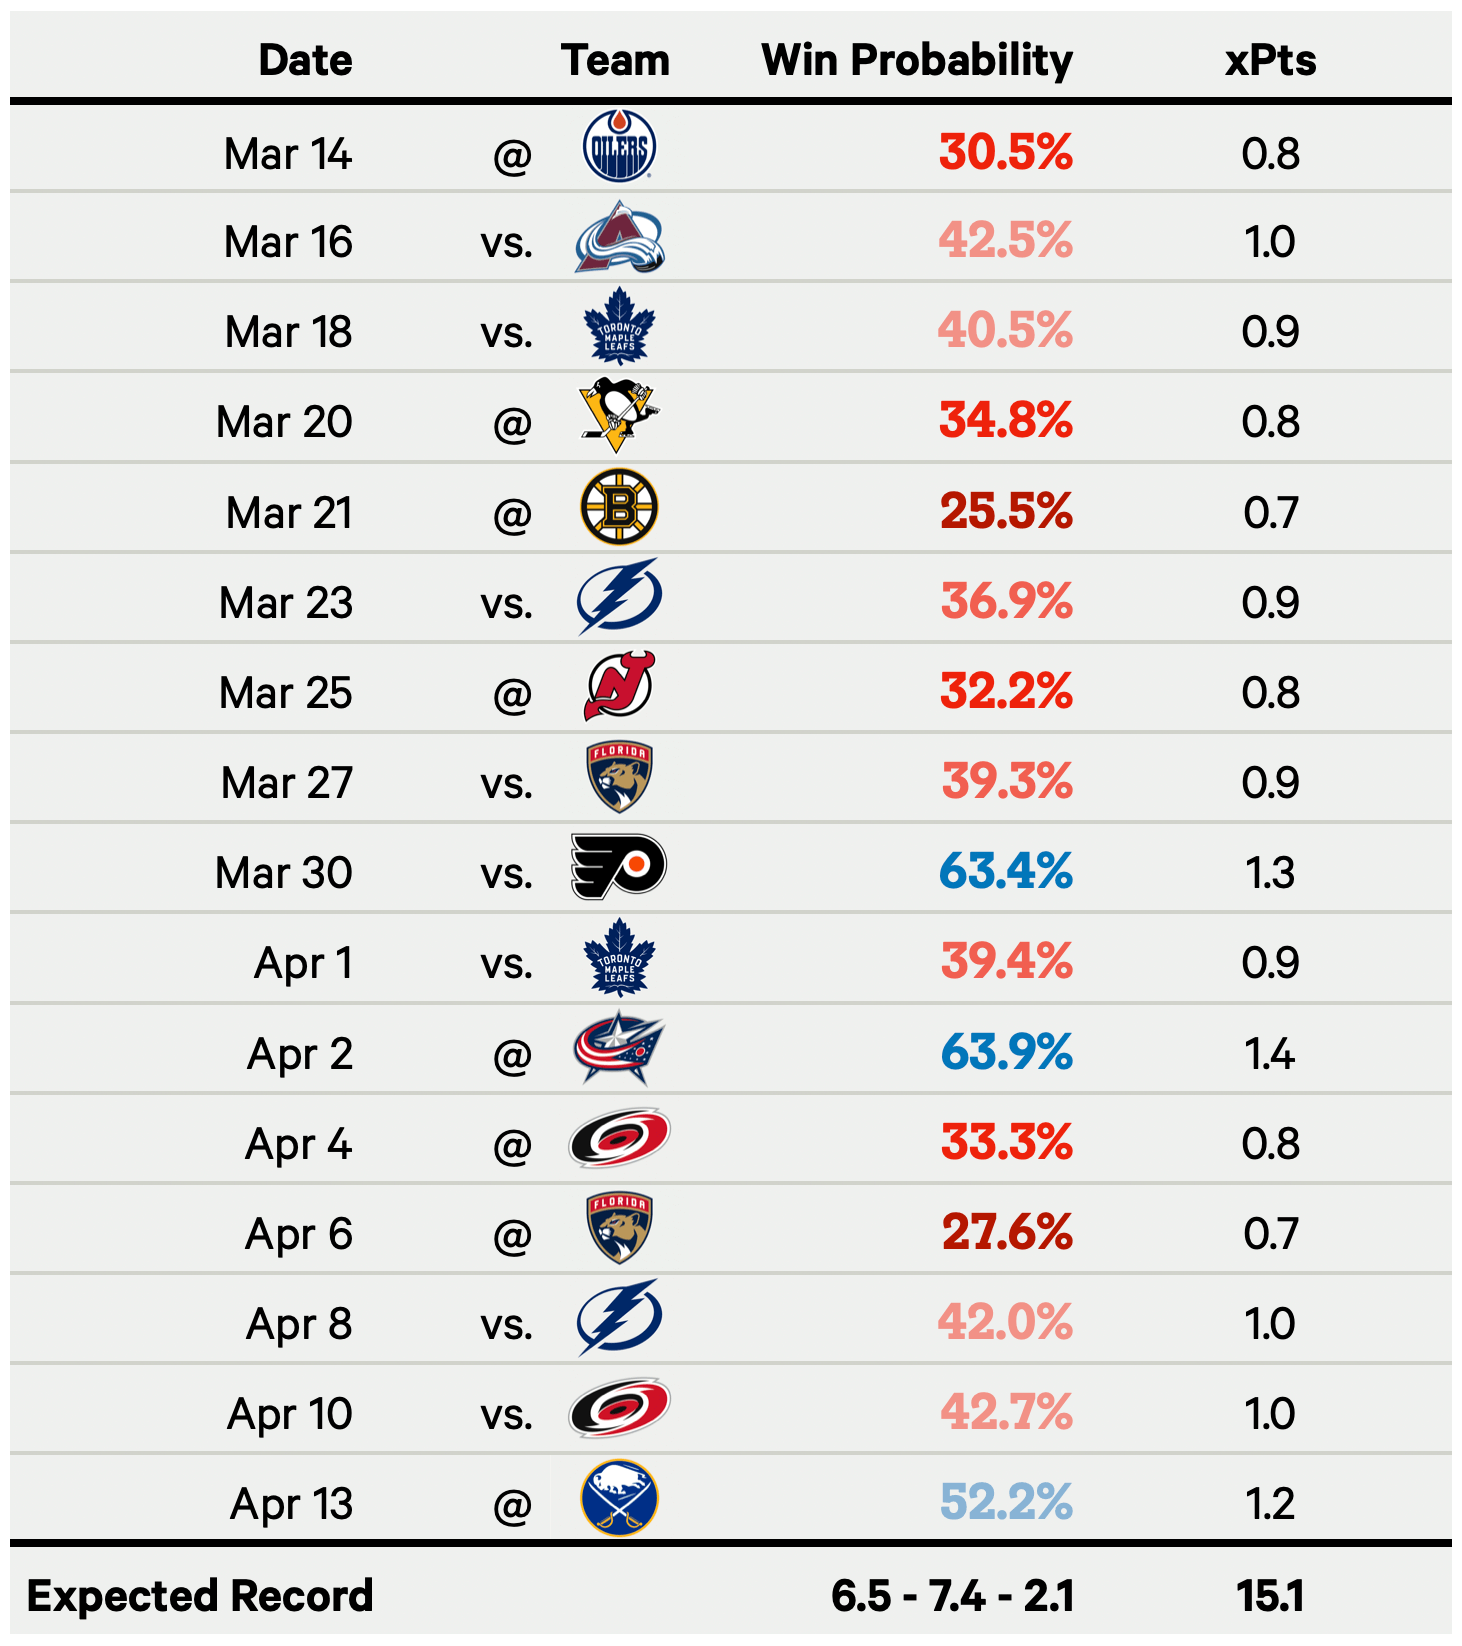Click the Date column header

tap(305, 60)
